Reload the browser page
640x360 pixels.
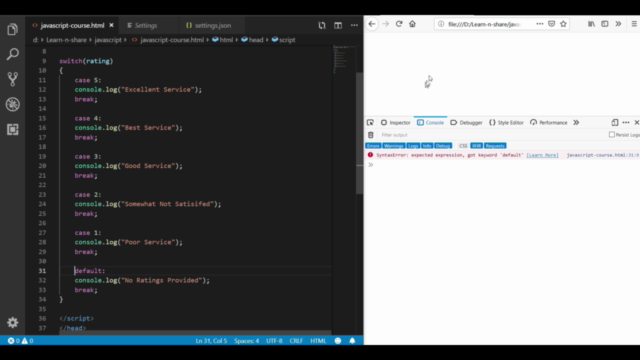(399, 24)
